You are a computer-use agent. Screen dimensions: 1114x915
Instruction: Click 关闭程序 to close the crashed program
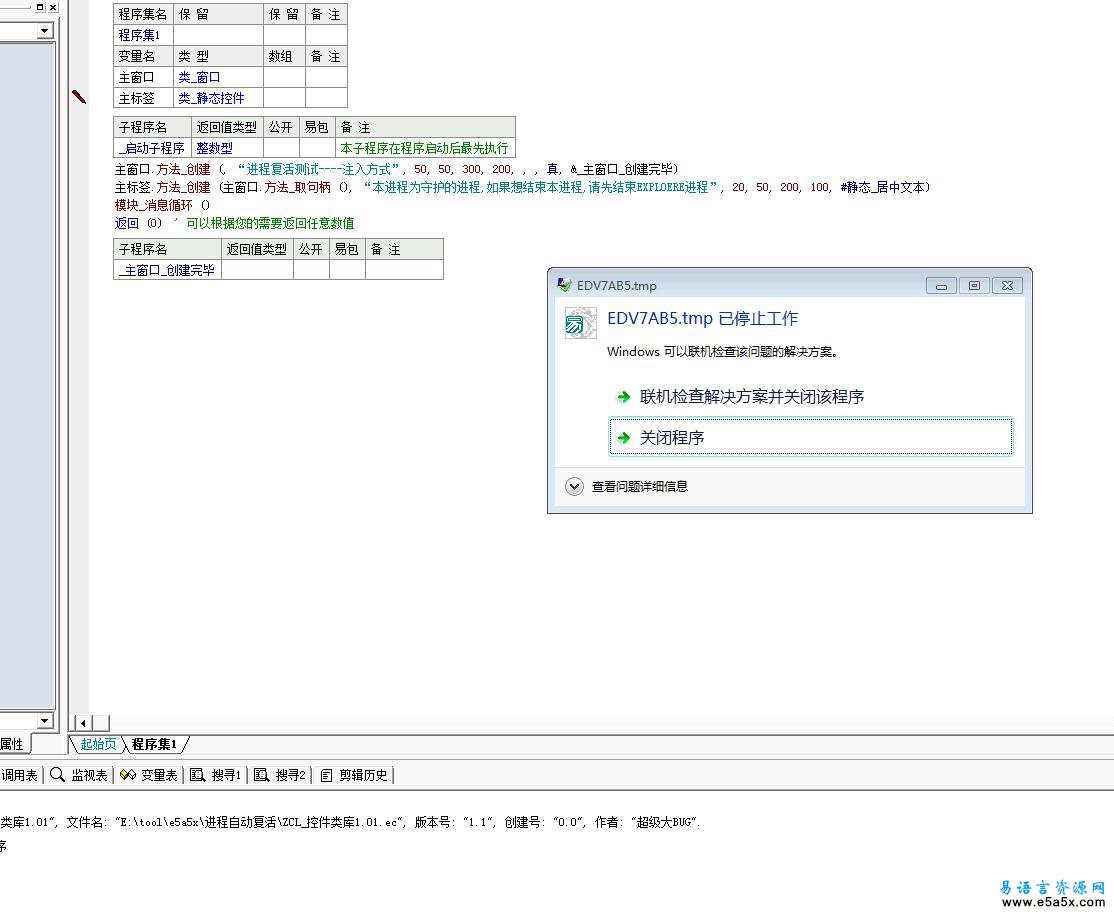pos(672,438)
